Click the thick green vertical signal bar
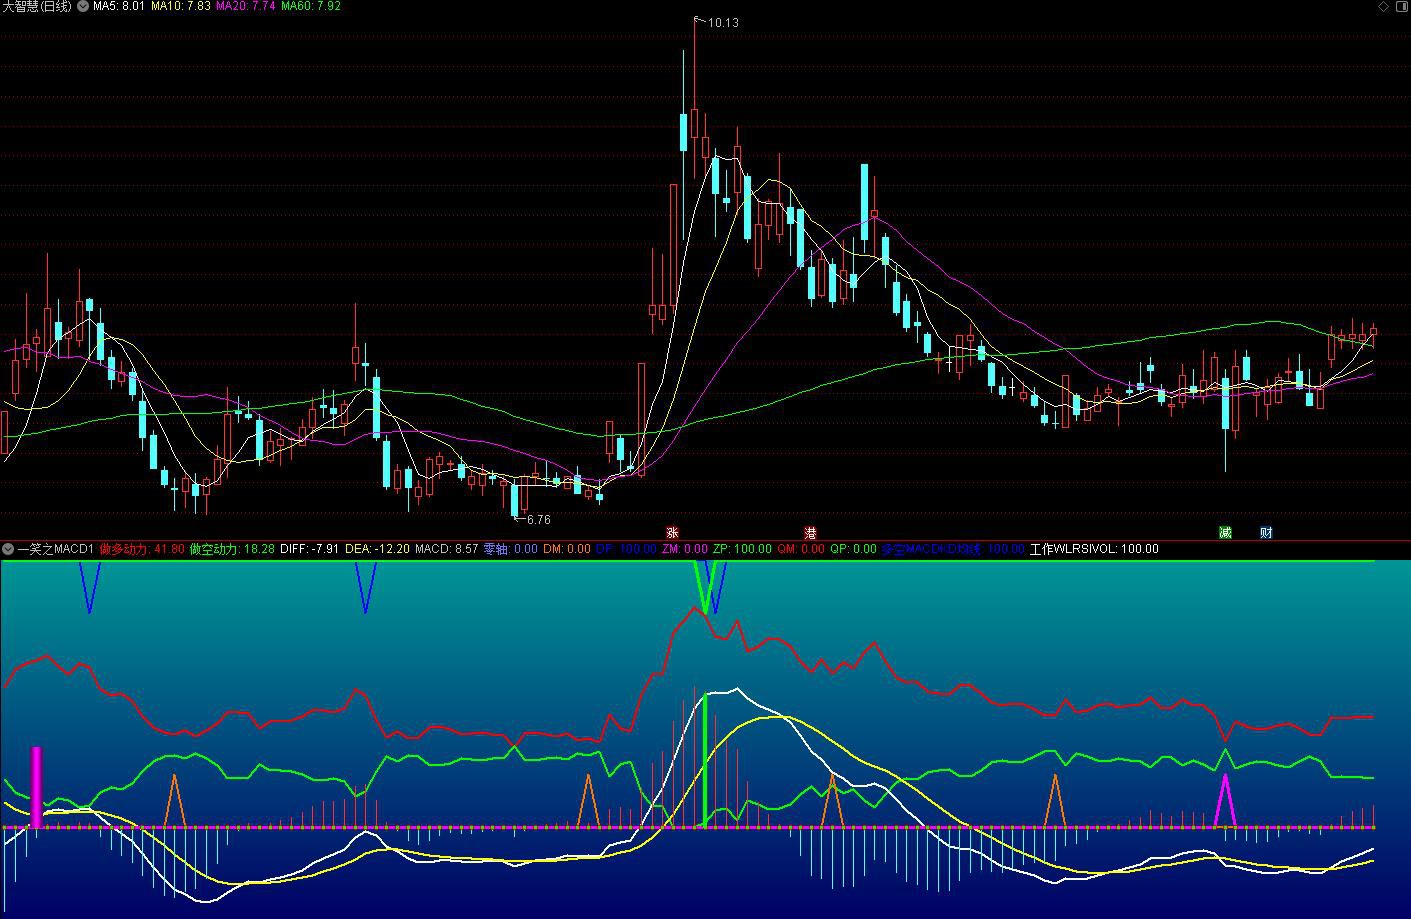Screen dimensions: 1411x919 tap(705, 760)
